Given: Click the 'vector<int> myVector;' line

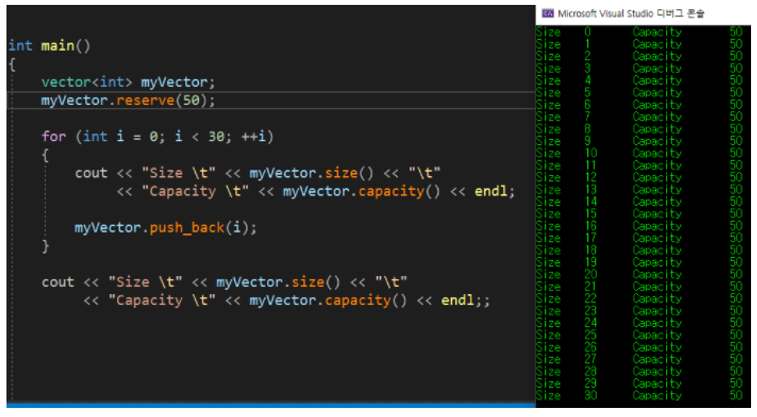Looking at the screenshot, I should coord(128,82).
